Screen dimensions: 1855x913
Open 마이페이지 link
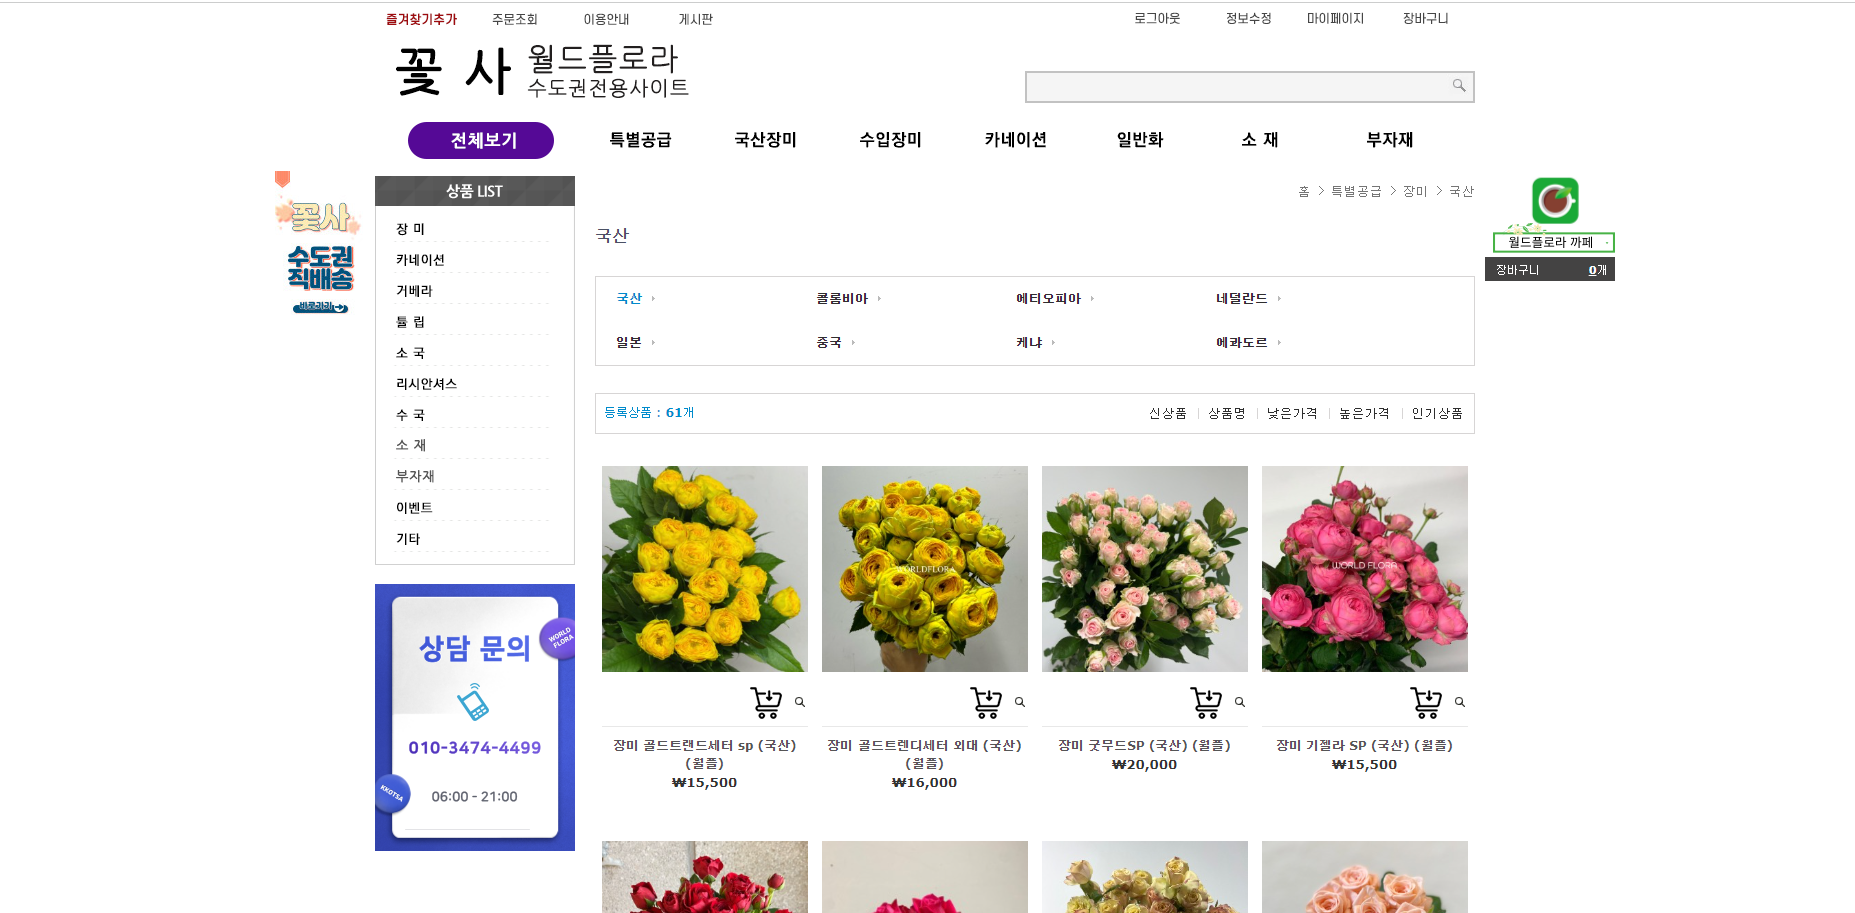pos(1335,18)
